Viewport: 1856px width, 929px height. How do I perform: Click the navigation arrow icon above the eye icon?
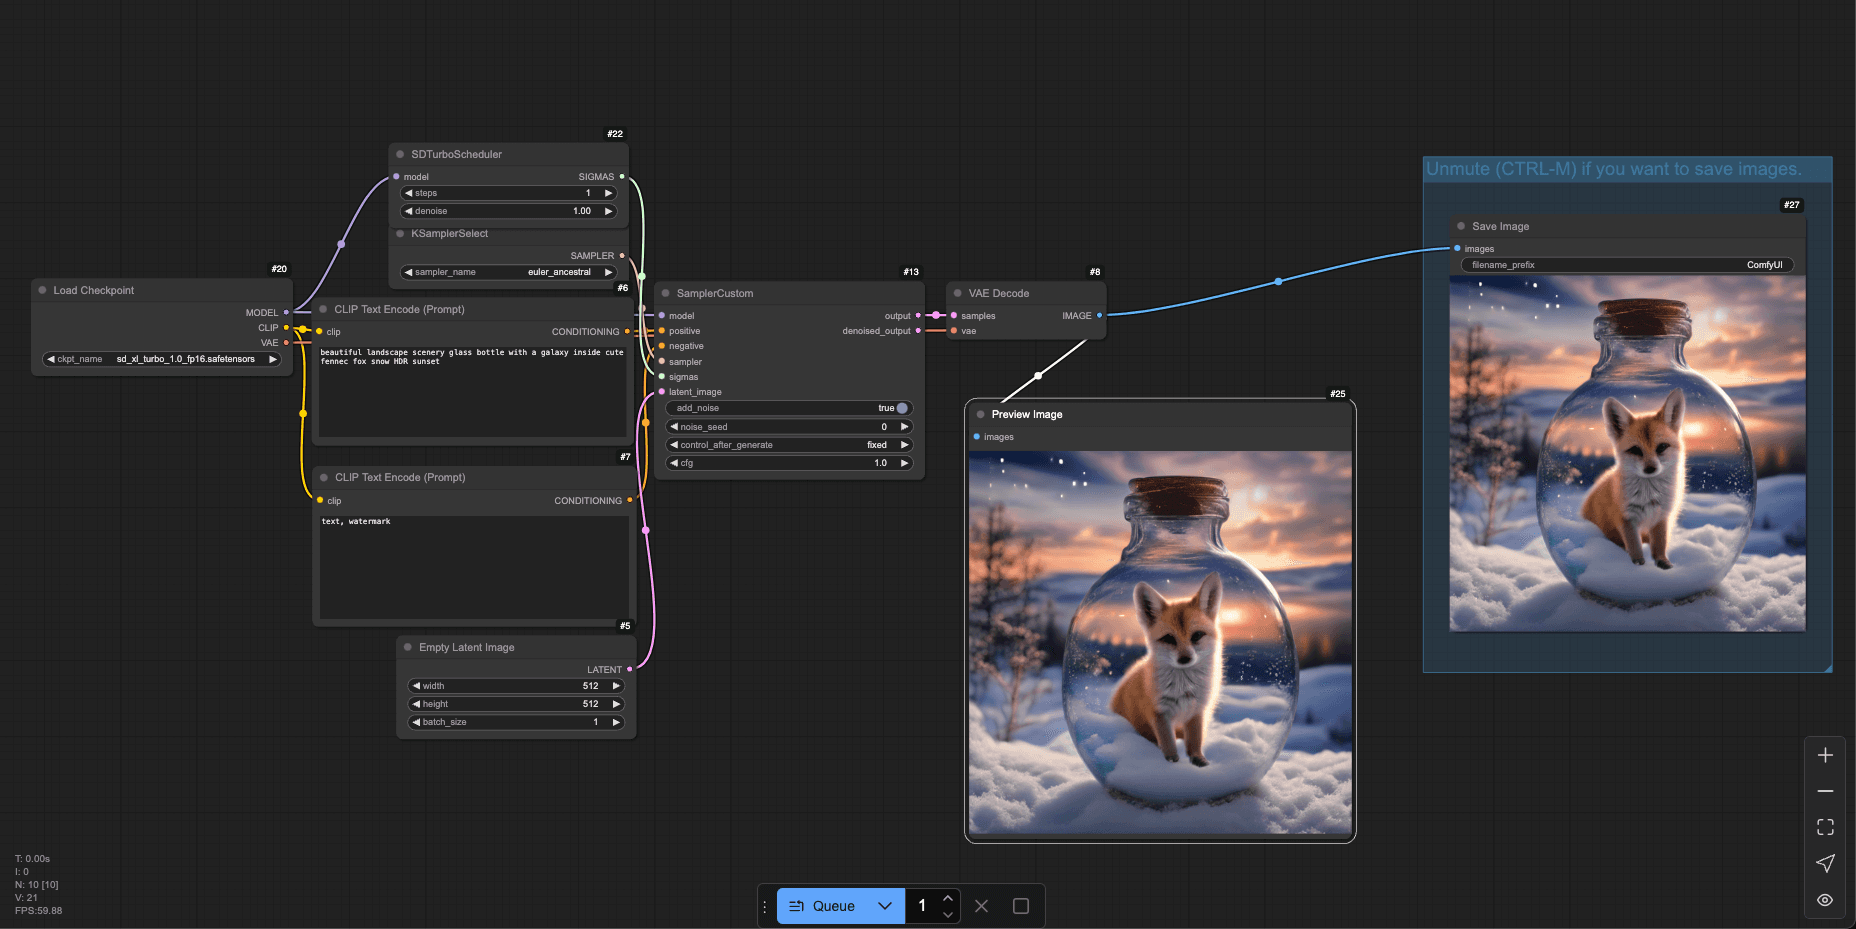[1825, 863]
